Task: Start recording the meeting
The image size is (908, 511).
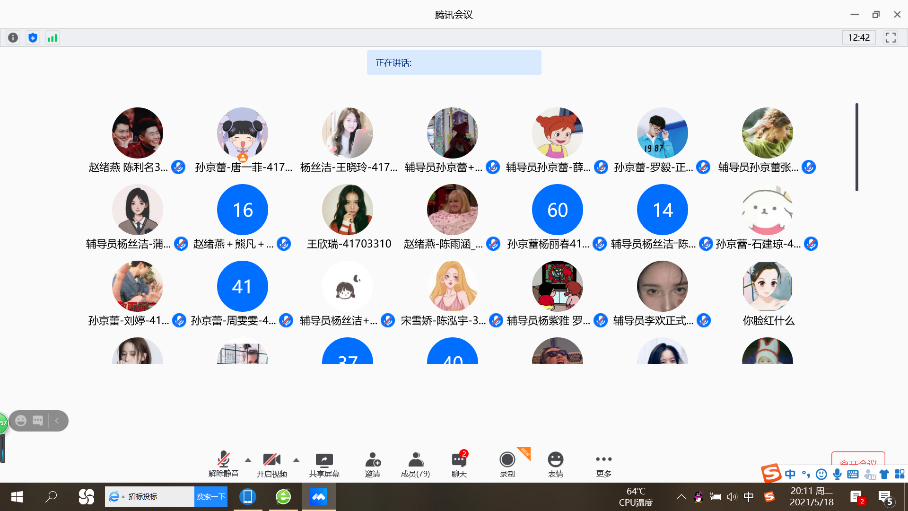Action: coord(508,463)
